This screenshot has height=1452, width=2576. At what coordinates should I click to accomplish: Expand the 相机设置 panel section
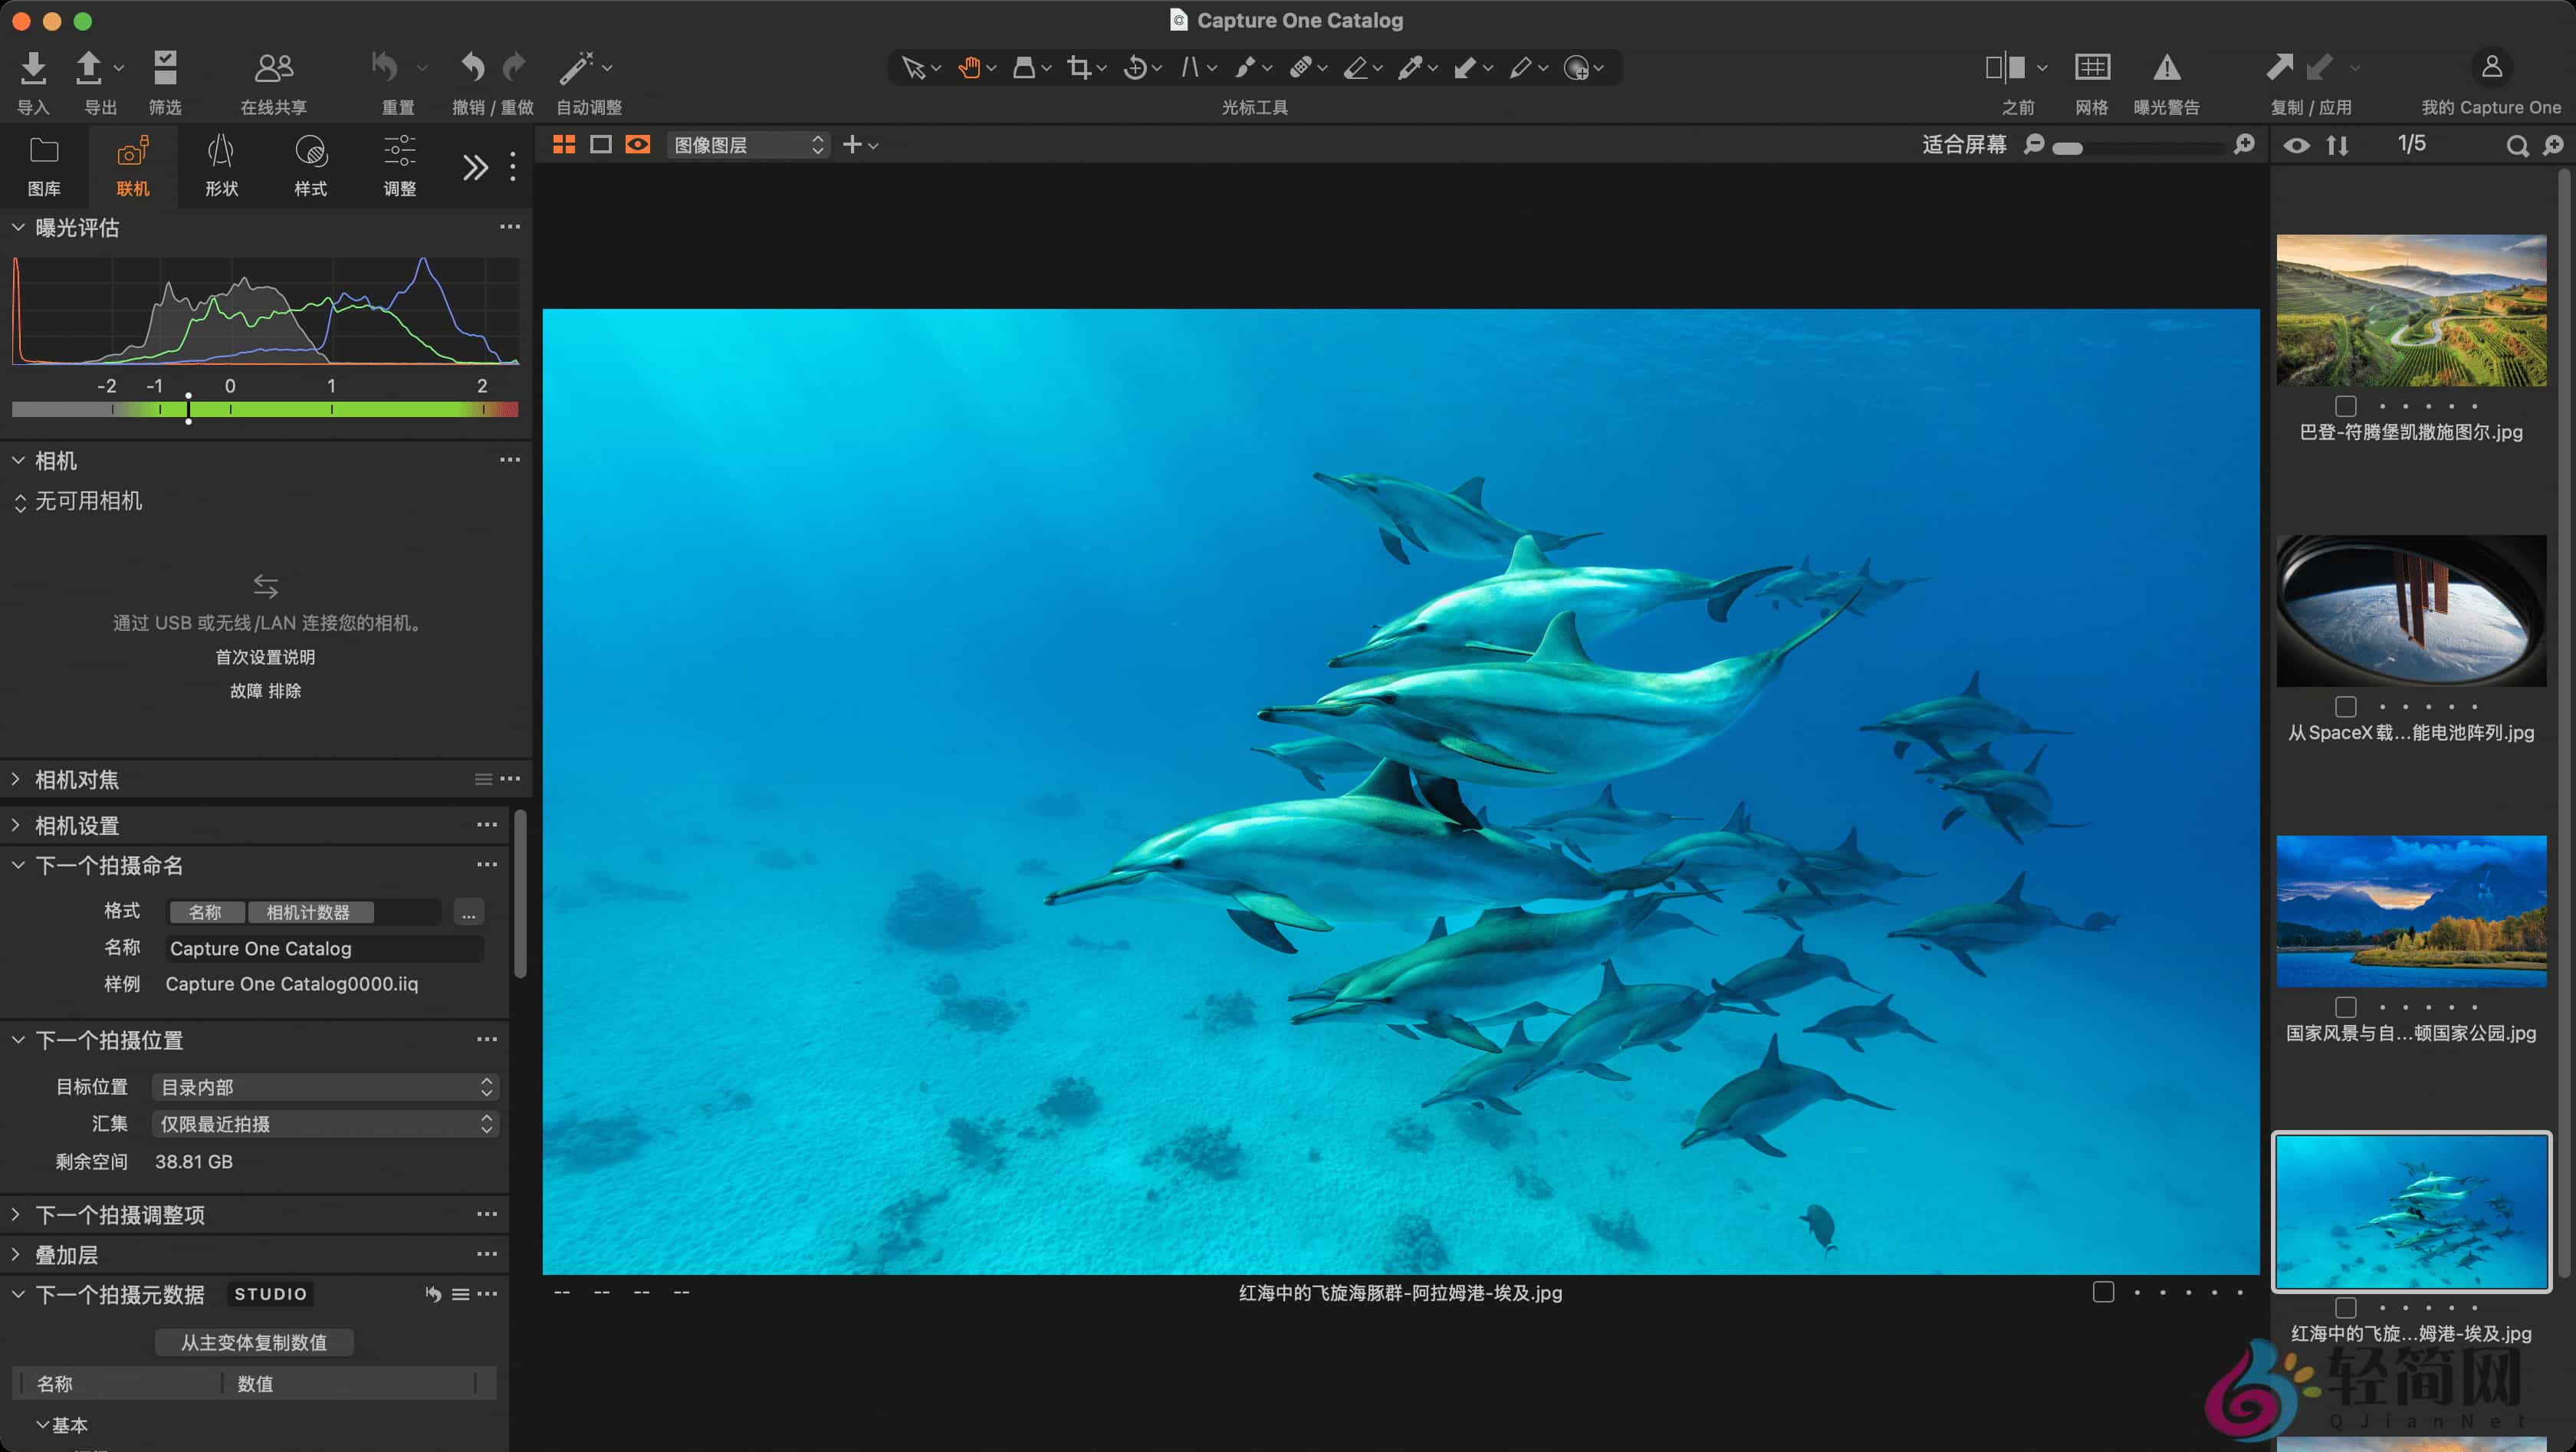pos(77,825)
